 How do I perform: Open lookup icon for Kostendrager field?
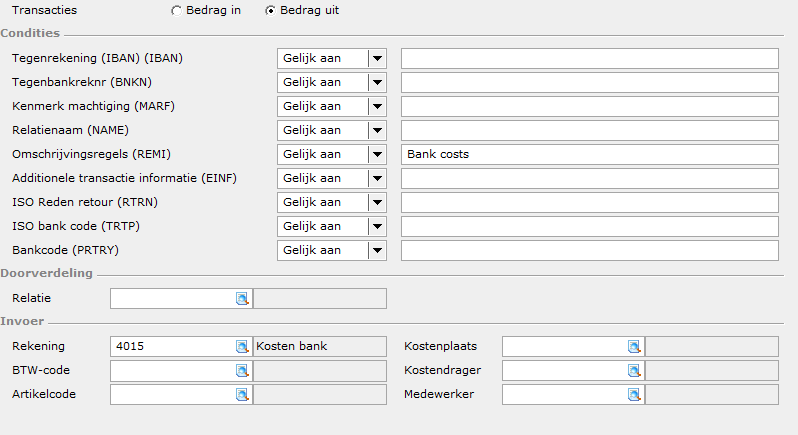tap(634, 370)
